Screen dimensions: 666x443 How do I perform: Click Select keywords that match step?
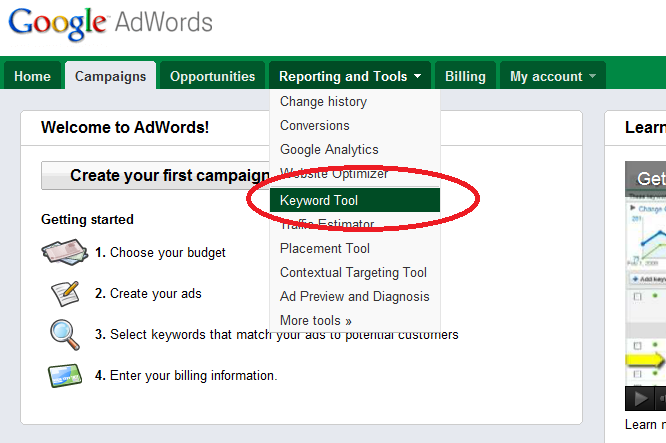coord(277,335)
